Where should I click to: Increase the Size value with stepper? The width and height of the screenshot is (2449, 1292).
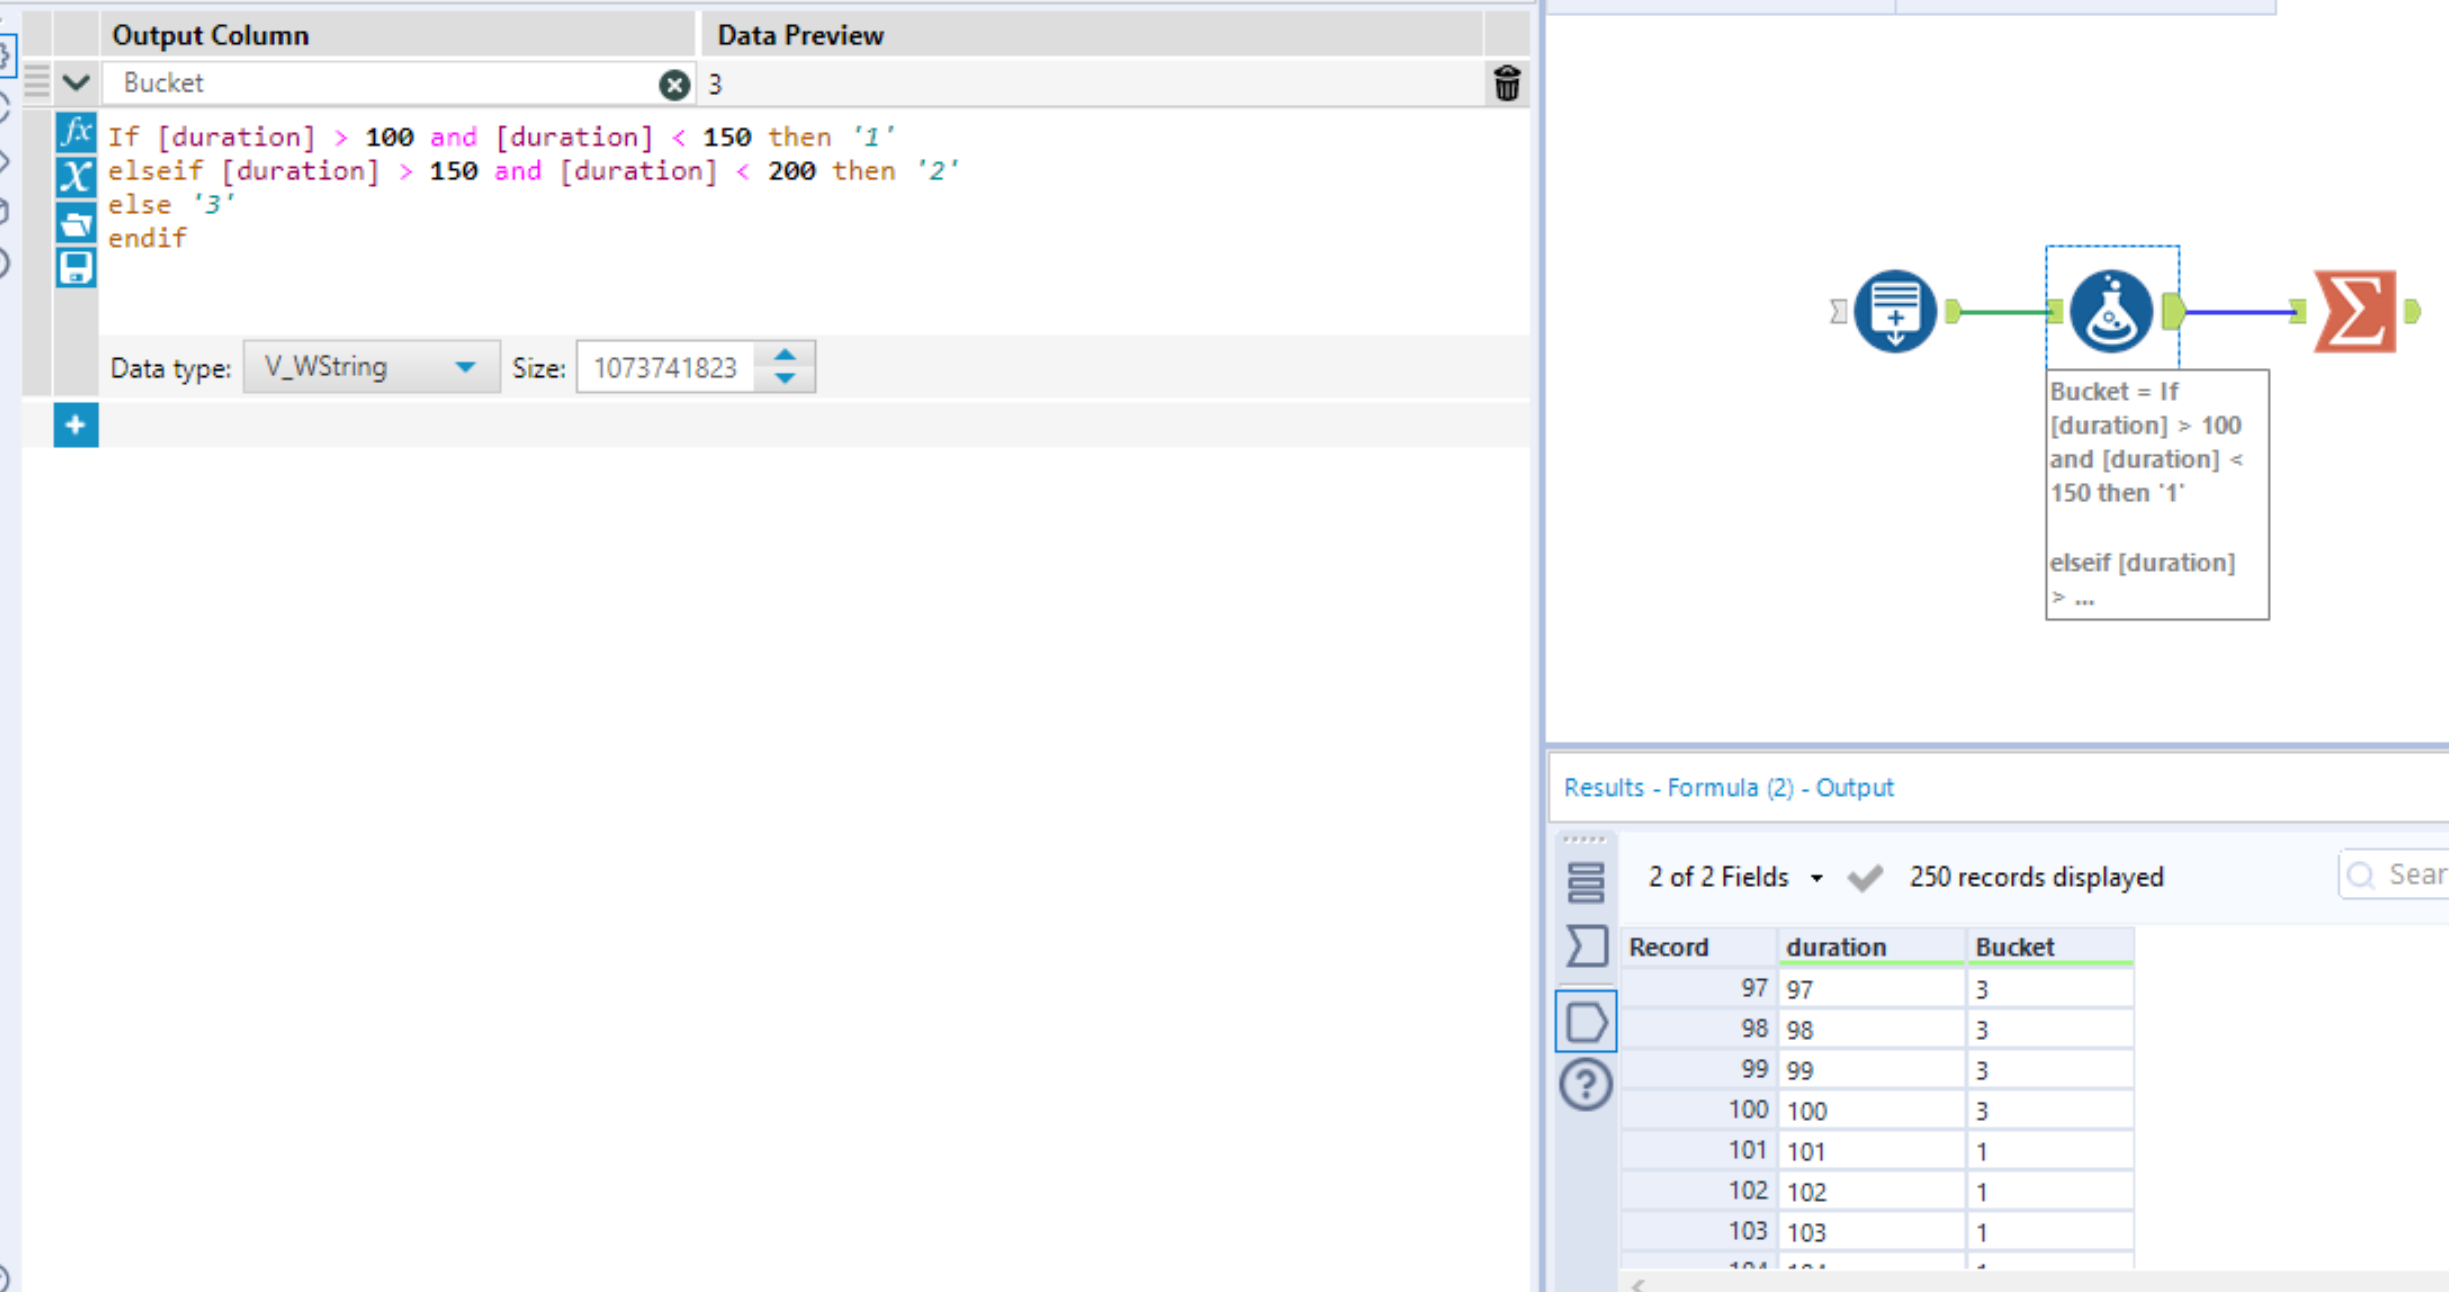tap(786, 356)
